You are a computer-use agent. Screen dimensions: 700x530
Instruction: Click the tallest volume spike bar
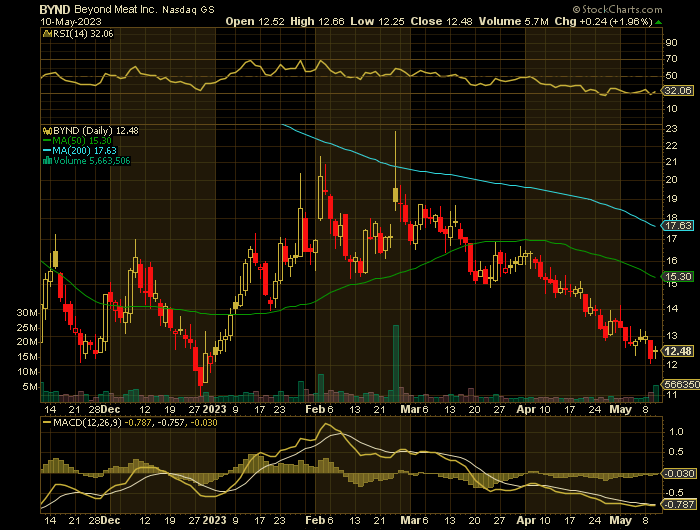[x=397, y=360]
